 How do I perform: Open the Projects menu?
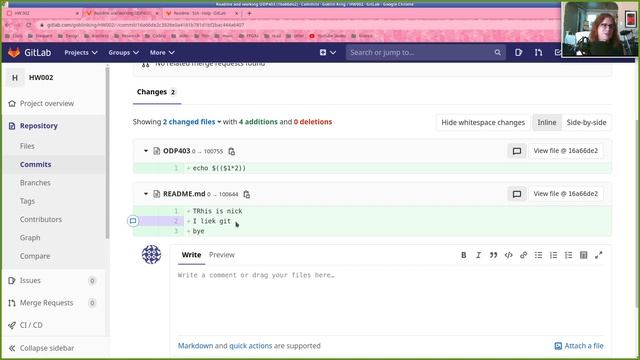pos(81,53)
